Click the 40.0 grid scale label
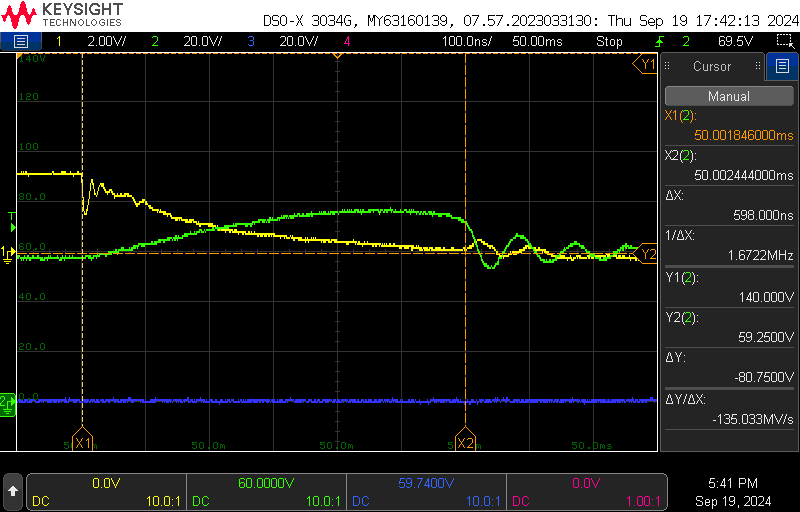 pos(32,297)
